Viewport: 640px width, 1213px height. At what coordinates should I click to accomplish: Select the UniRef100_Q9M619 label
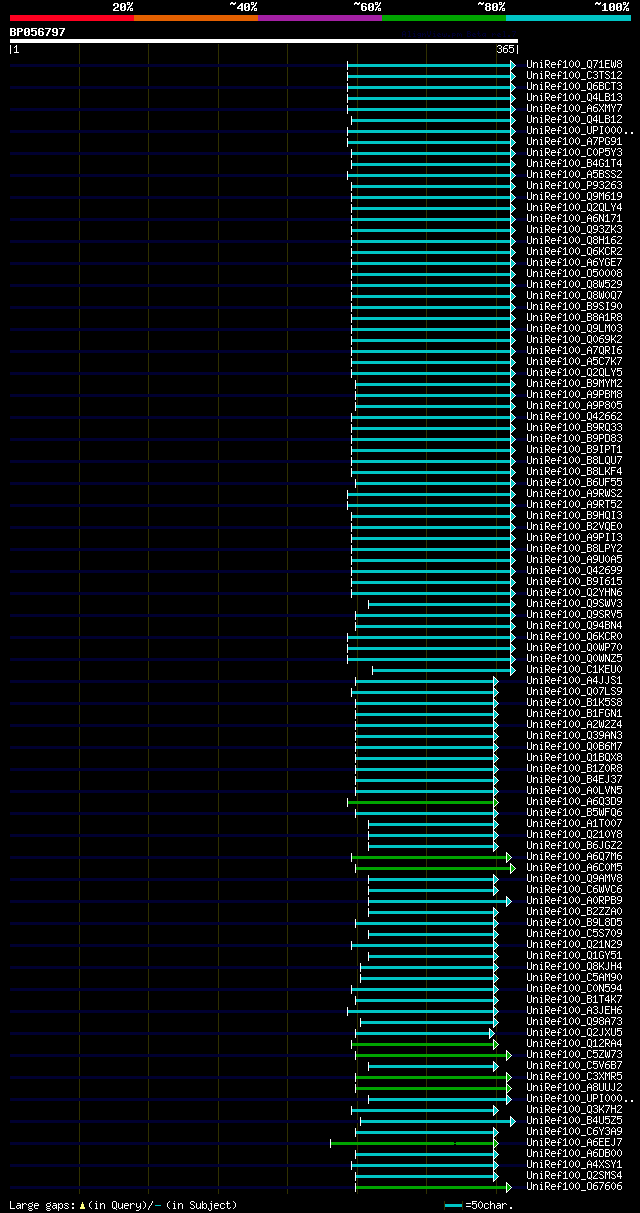574,196
